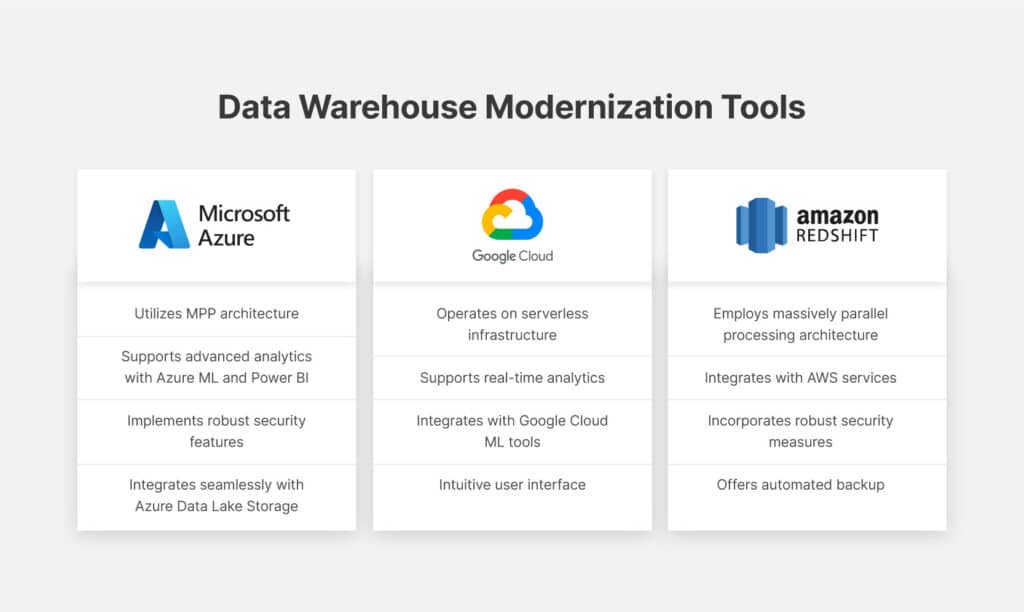Click the Google Cloud wordmark below logo
The image size is (1024, 612).
[513, 256]
